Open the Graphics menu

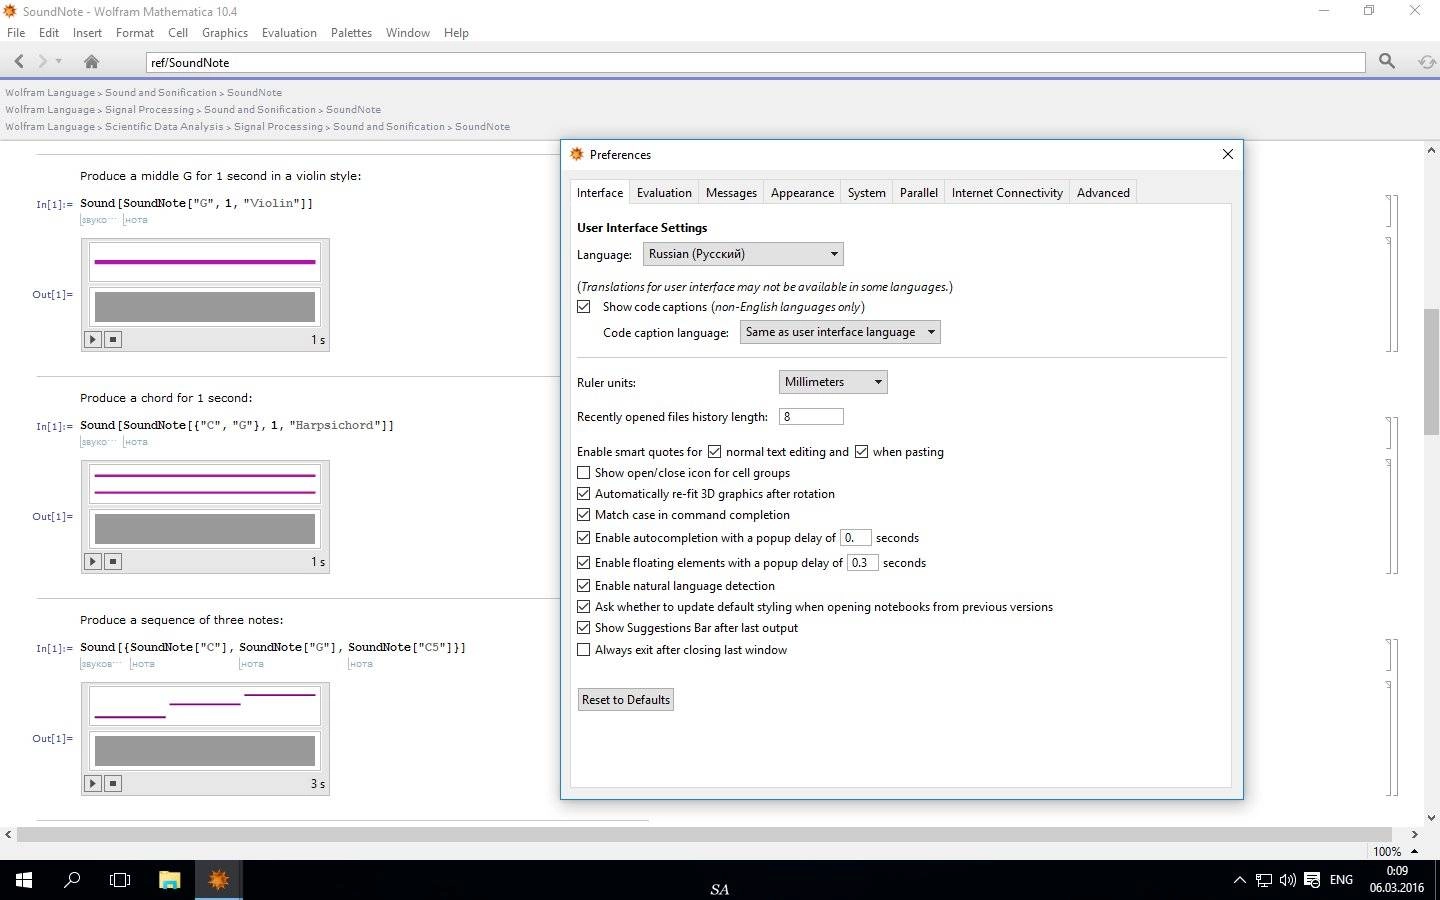225,33
